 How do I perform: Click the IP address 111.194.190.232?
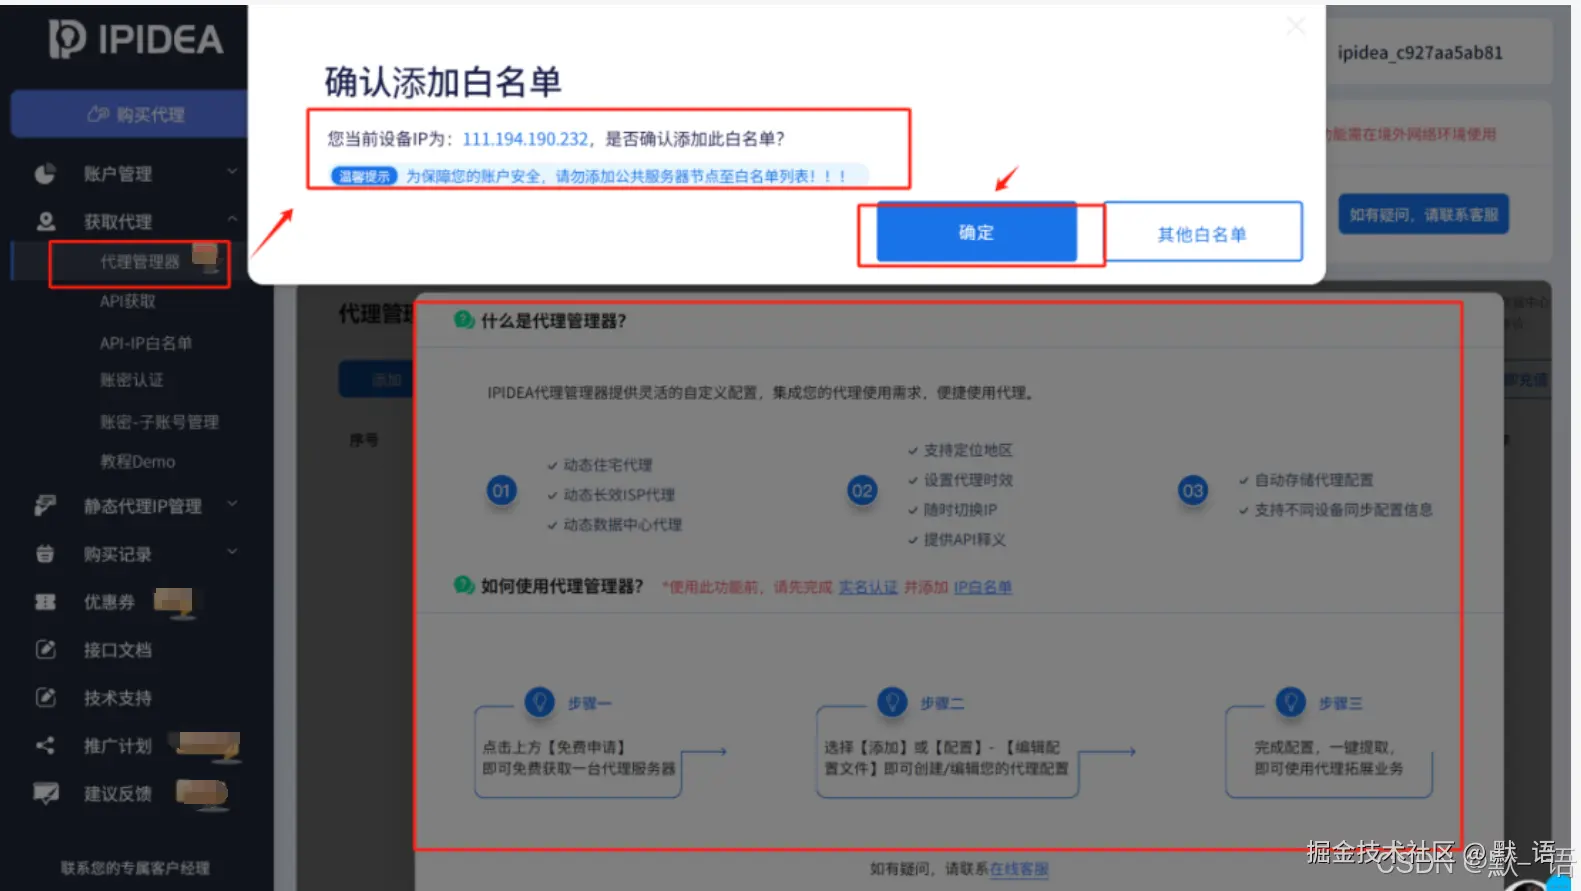tap(525, 139)
